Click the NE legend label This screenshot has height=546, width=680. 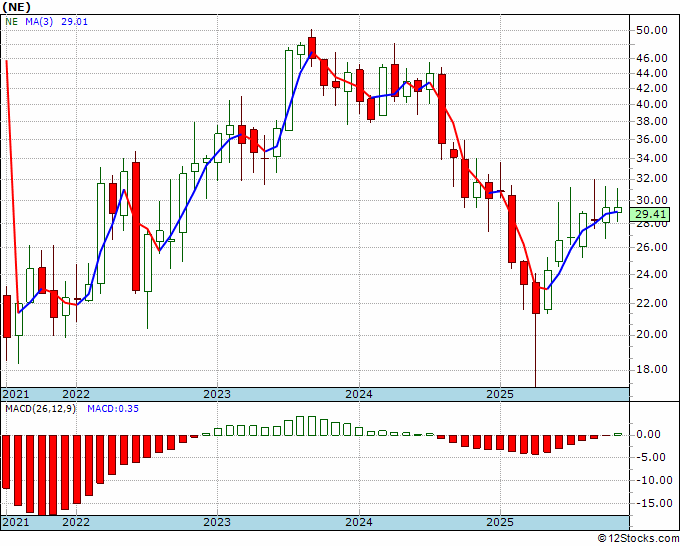12,21
